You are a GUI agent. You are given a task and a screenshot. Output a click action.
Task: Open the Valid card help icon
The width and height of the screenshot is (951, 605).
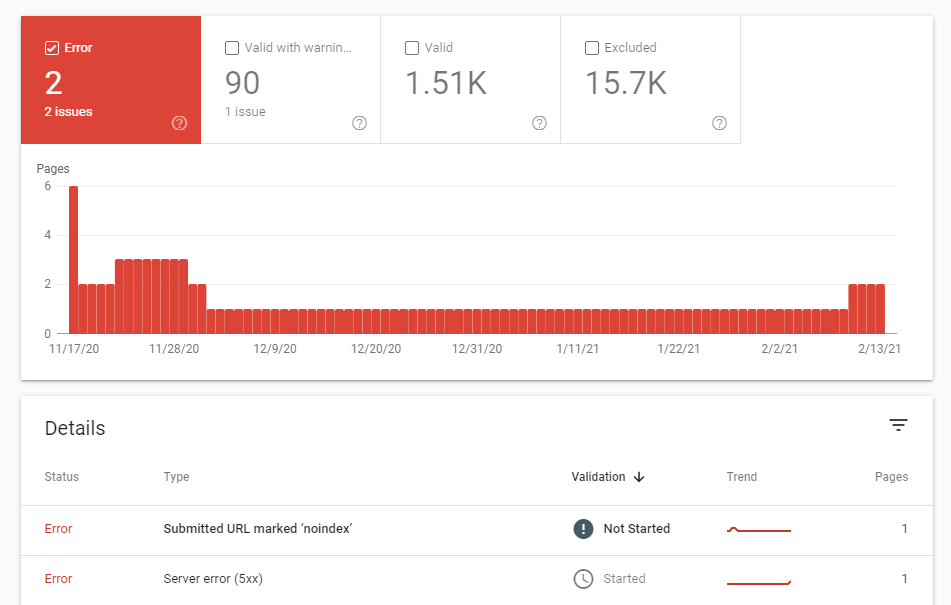coord(539,123)
